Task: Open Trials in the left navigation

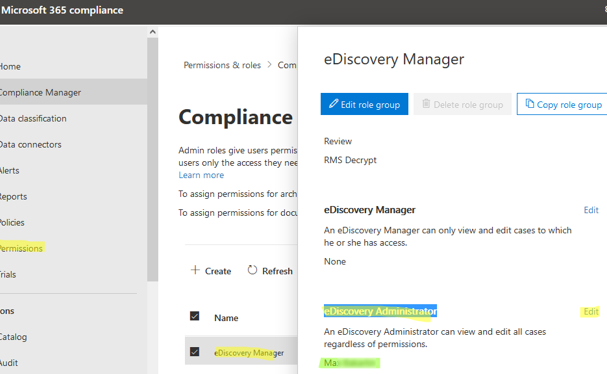Action: tap(8, 274)
